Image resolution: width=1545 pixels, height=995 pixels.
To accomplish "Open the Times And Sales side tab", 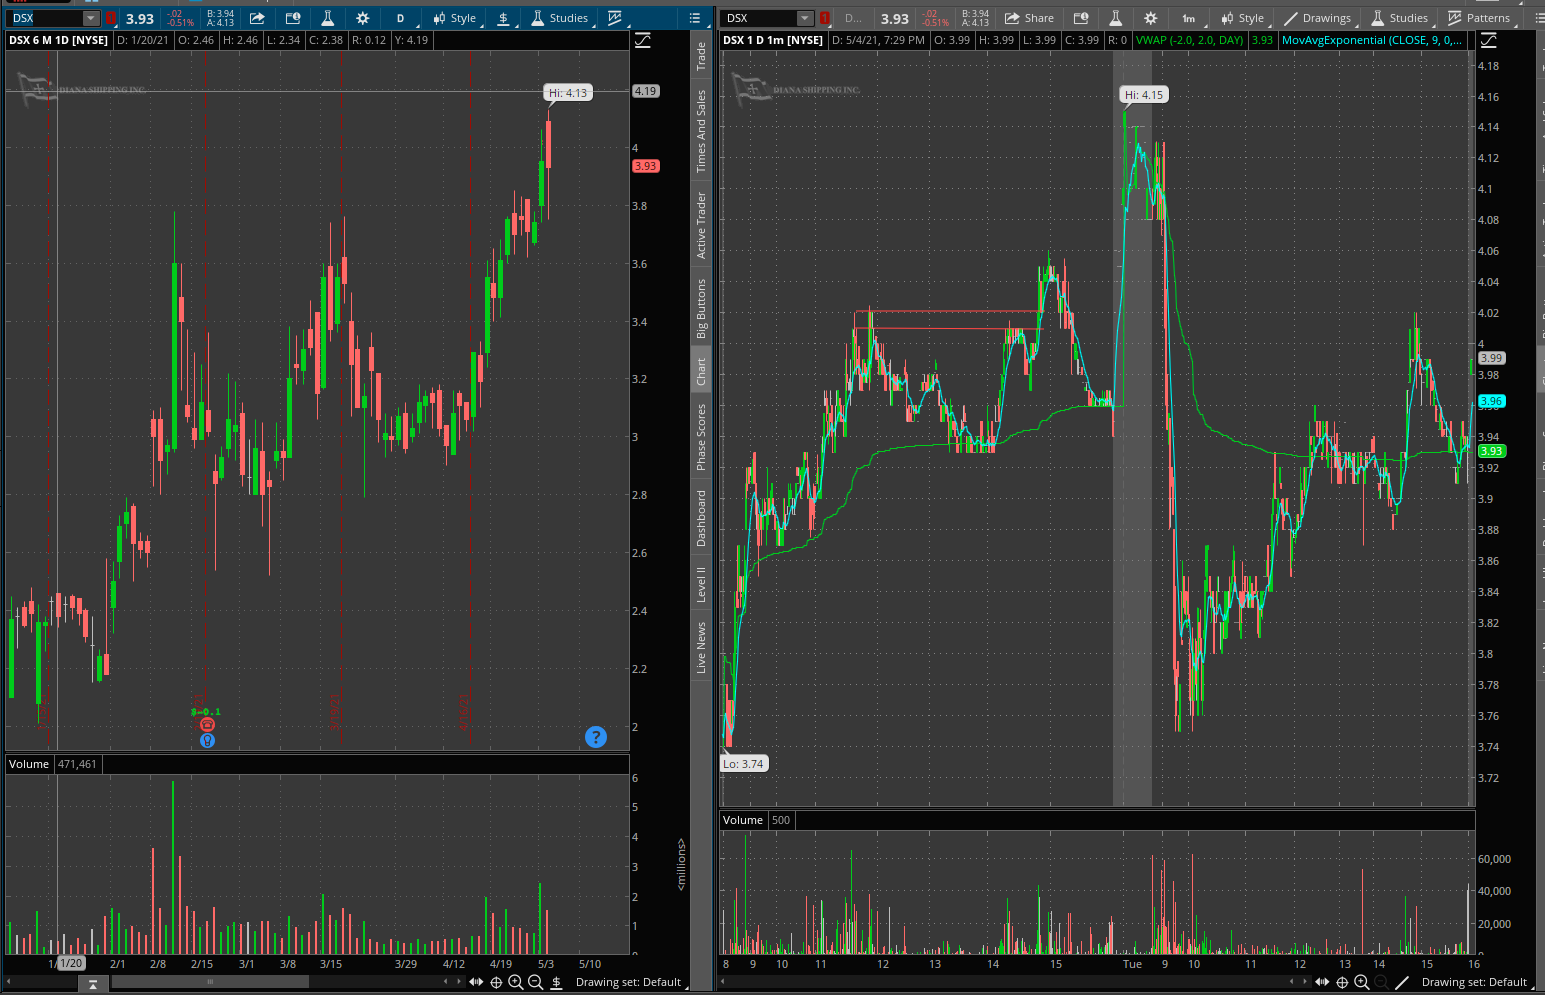I will click(x=701, y=131).
